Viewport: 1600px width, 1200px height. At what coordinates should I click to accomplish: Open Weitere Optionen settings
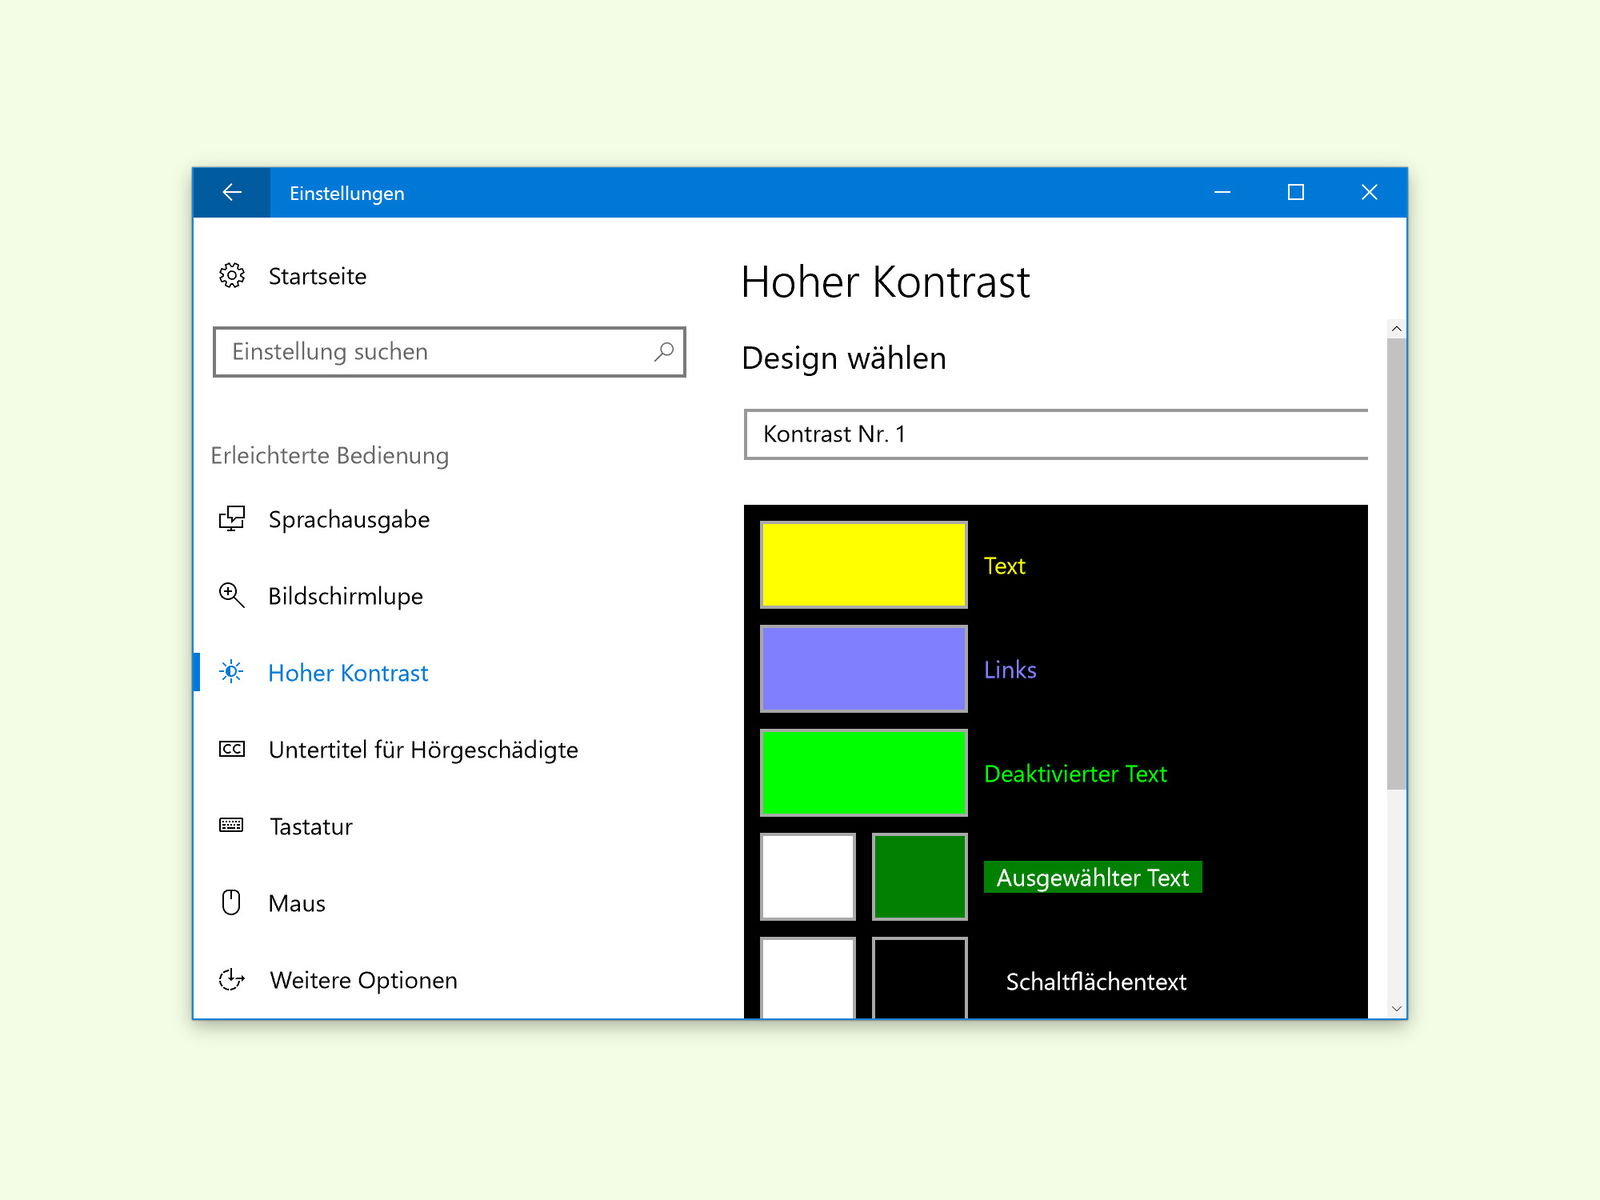(363, 981)
